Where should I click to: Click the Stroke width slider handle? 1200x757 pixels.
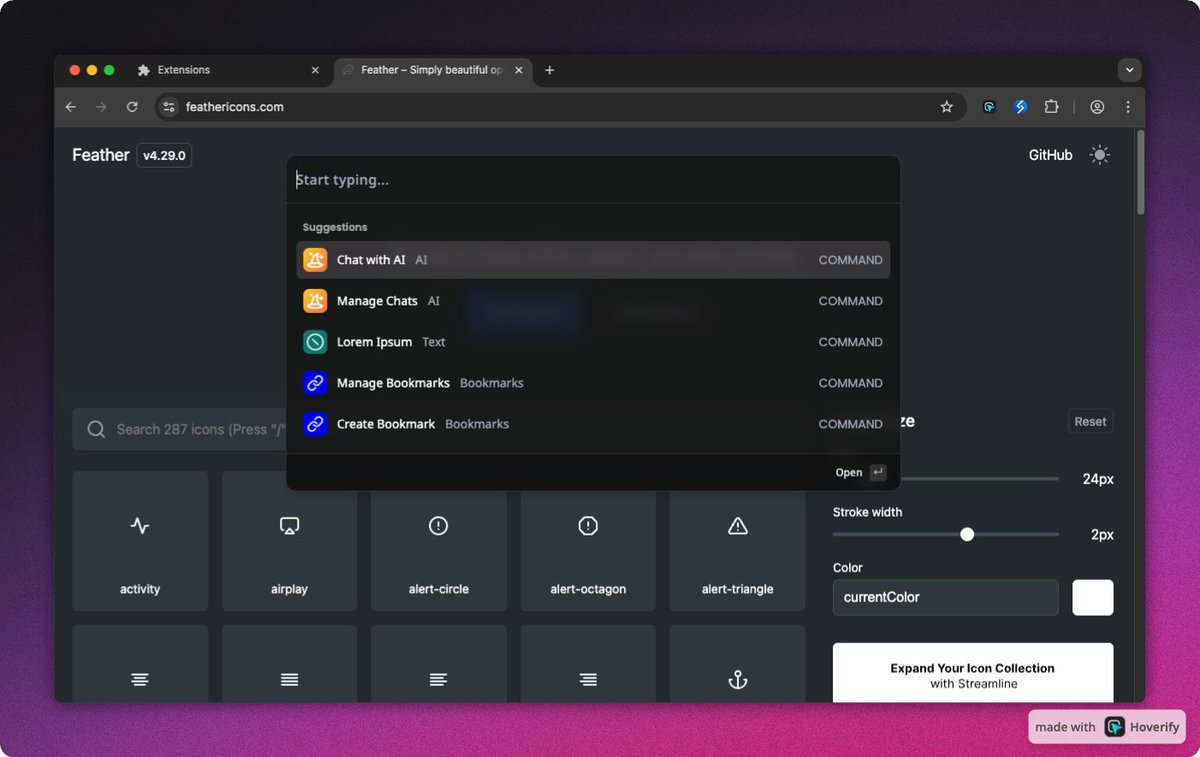point(967,535)
